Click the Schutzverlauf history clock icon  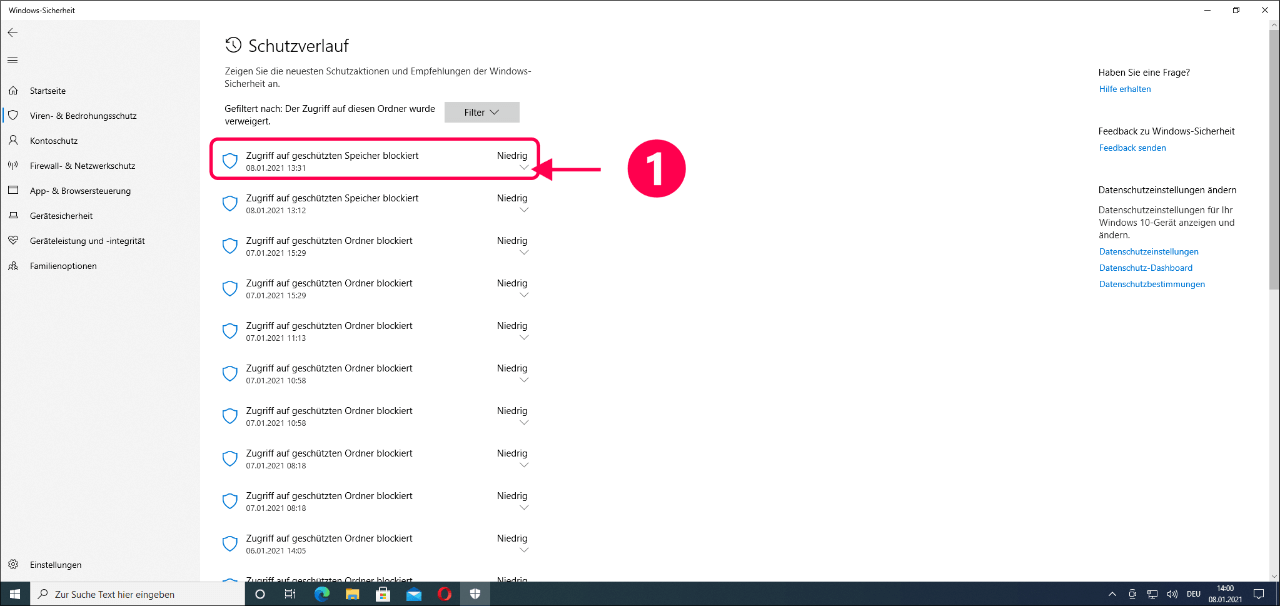pos(233,45)
